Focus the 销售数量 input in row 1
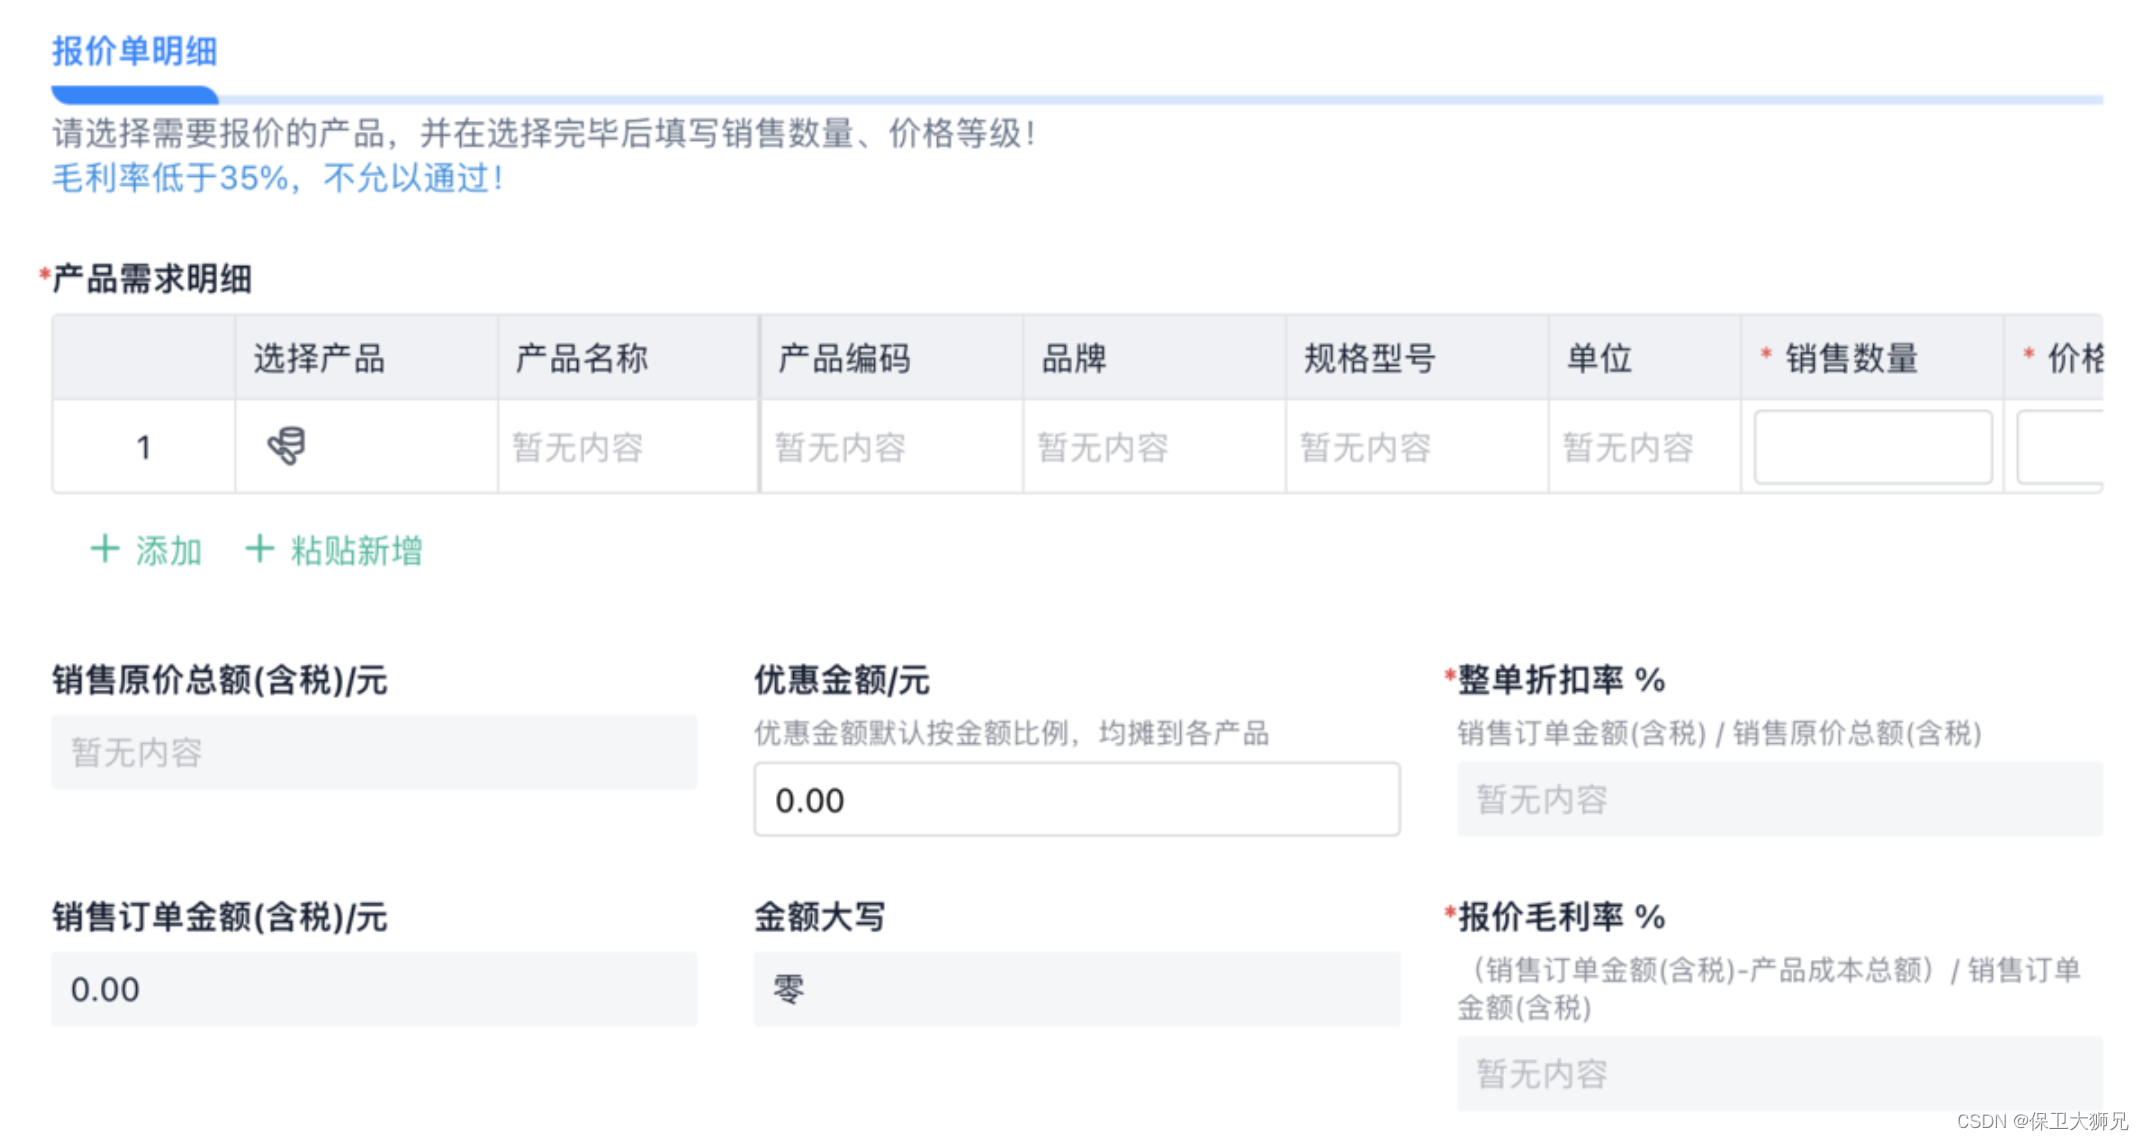2144x1140 pixels. tap(1872, 447)
